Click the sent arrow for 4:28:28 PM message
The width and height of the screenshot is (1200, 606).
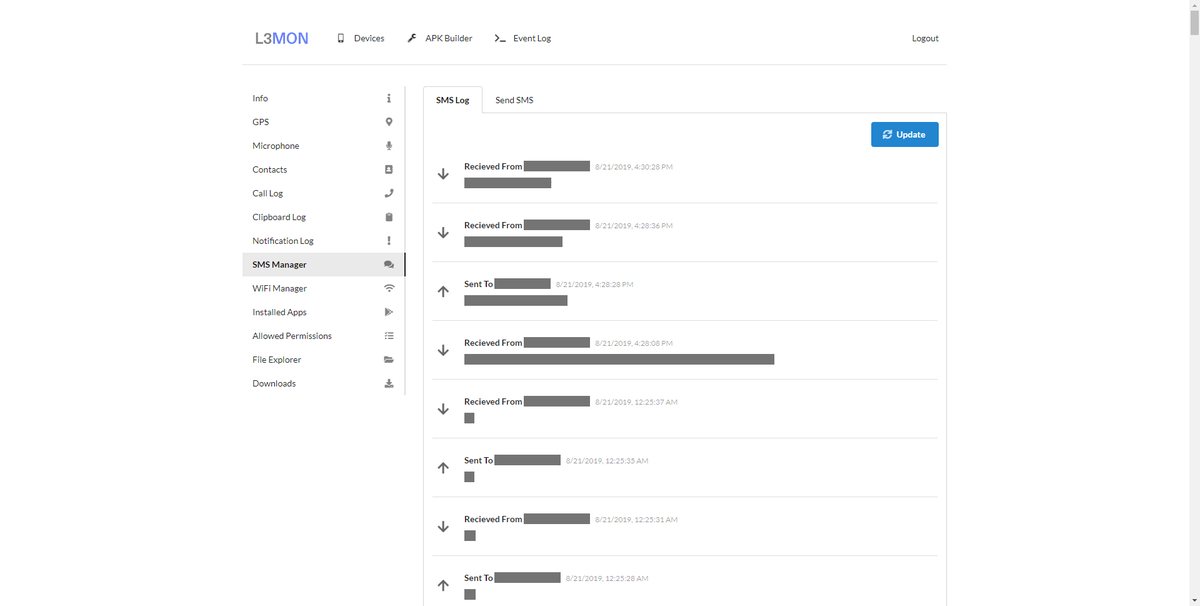pyautogui.click(x=443, y=292)
